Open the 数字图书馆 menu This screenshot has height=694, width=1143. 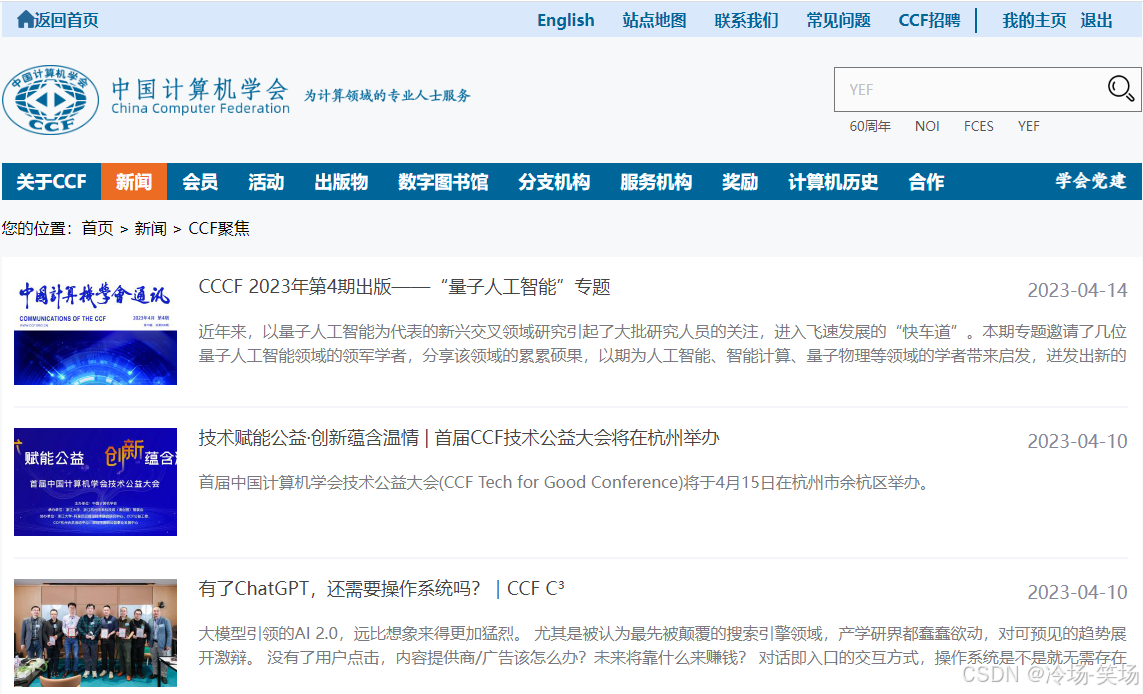(443, 182)
